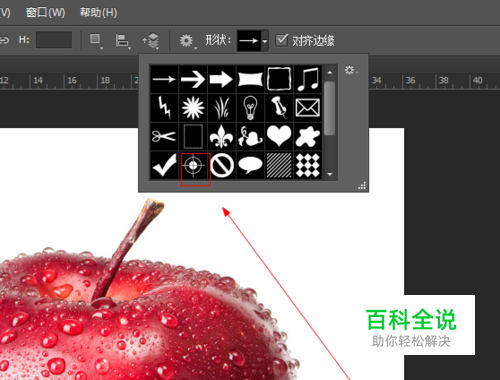Click the shape list scrollbar thumb

[x=330, y=108]
